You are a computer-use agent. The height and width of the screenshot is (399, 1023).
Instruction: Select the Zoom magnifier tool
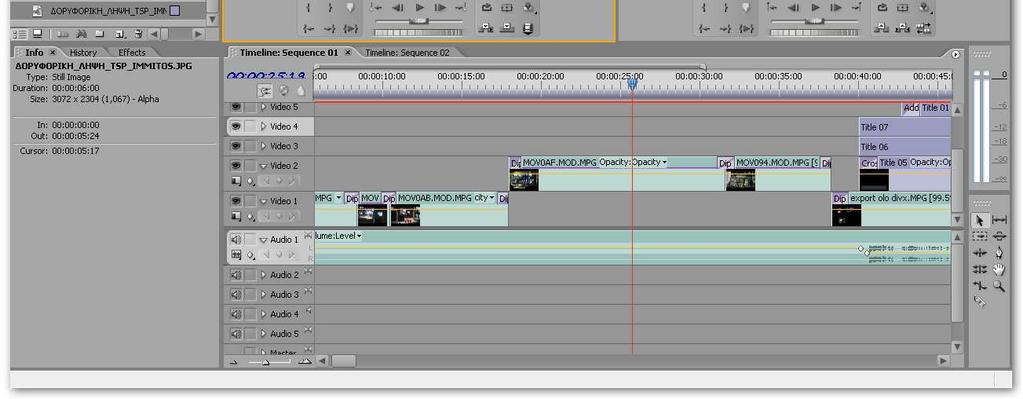(999, 286)
